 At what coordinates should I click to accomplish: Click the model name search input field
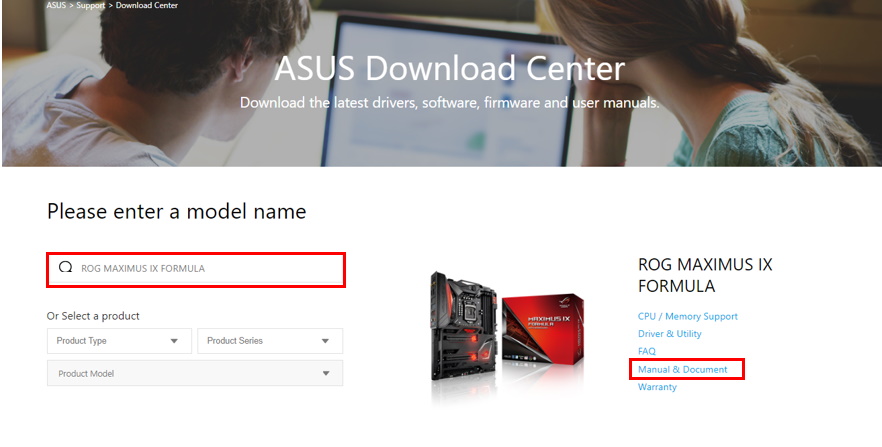(196, 269)
